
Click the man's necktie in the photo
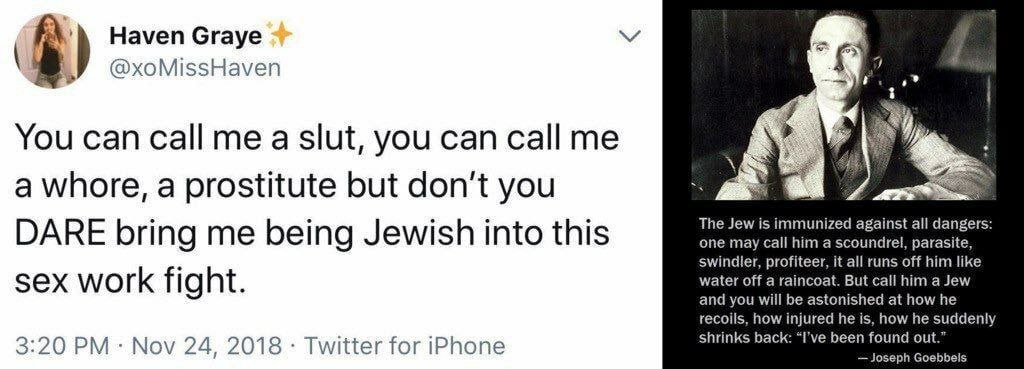tap(840, 145)
